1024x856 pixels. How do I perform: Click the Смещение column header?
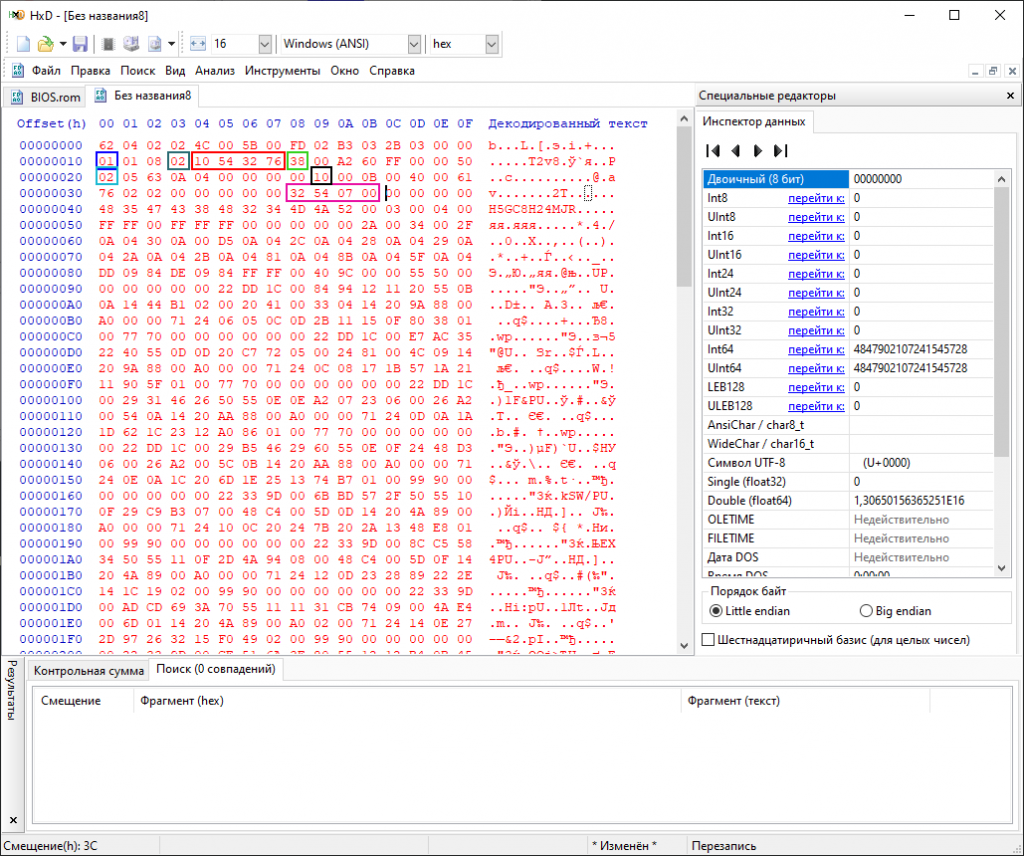coord(83,701)
